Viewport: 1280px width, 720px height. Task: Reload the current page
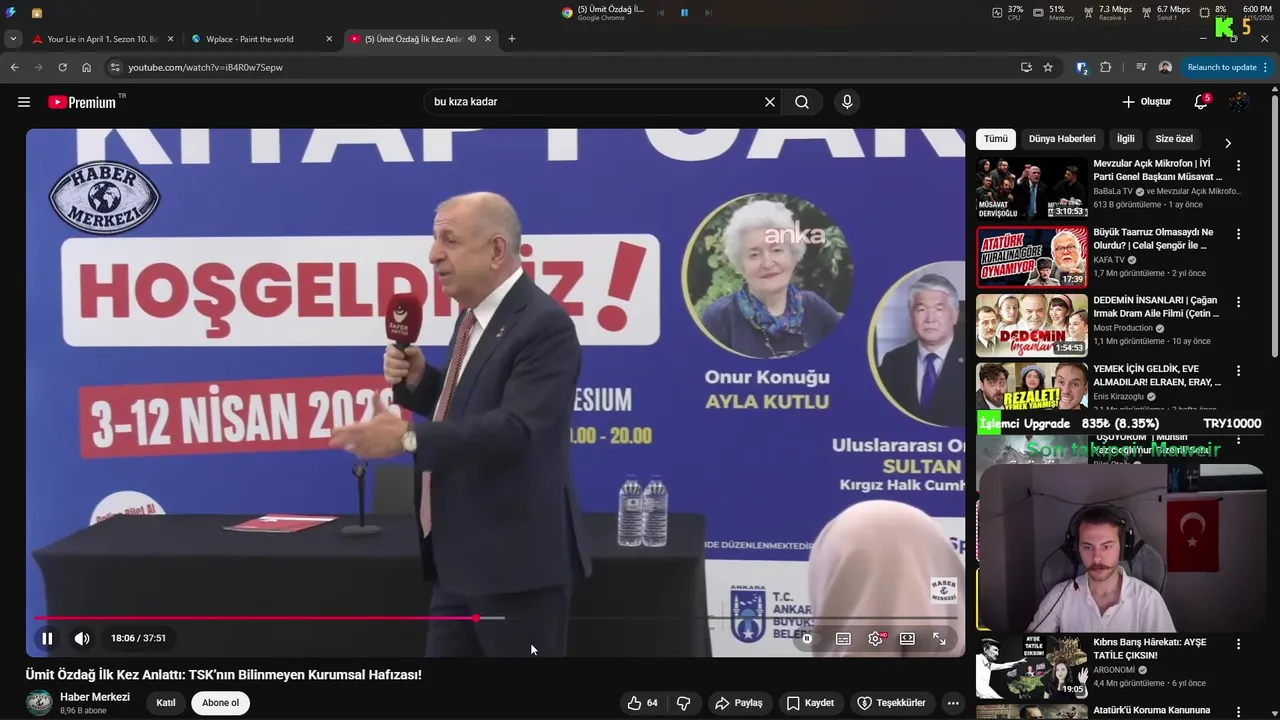pyautogui.click(x=62, y=67)
